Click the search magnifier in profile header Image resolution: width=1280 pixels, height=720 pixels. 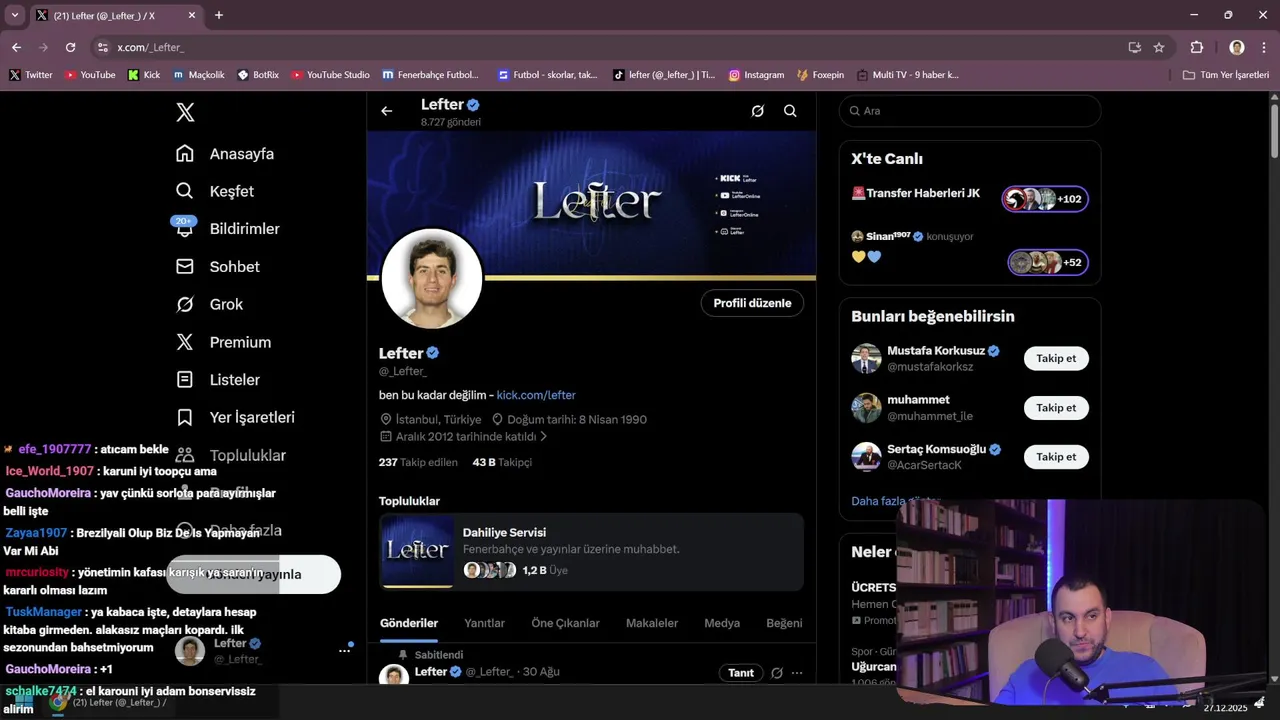pos(790,111)
